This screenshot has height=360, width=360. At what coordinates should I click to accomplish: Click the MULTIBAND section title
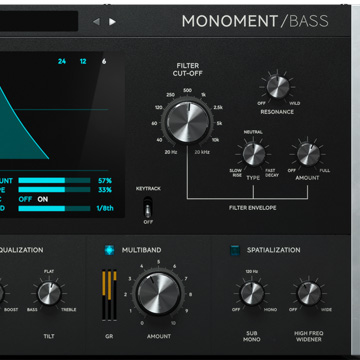141,250
